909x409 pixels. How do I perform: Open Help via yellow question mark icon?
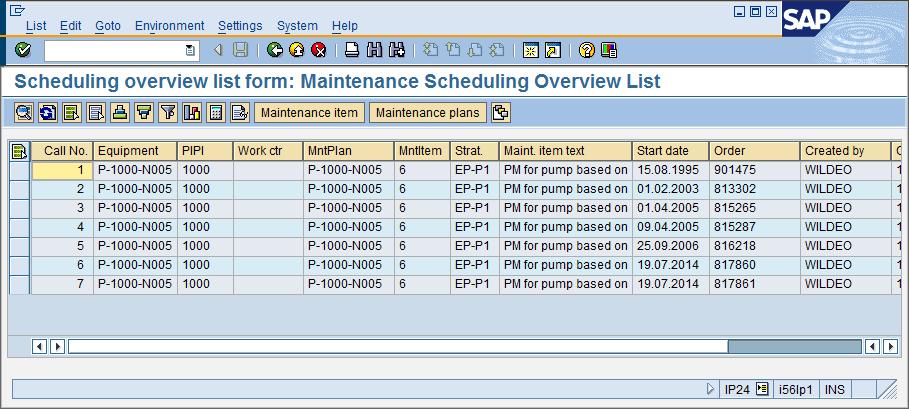tap(587, 50)
